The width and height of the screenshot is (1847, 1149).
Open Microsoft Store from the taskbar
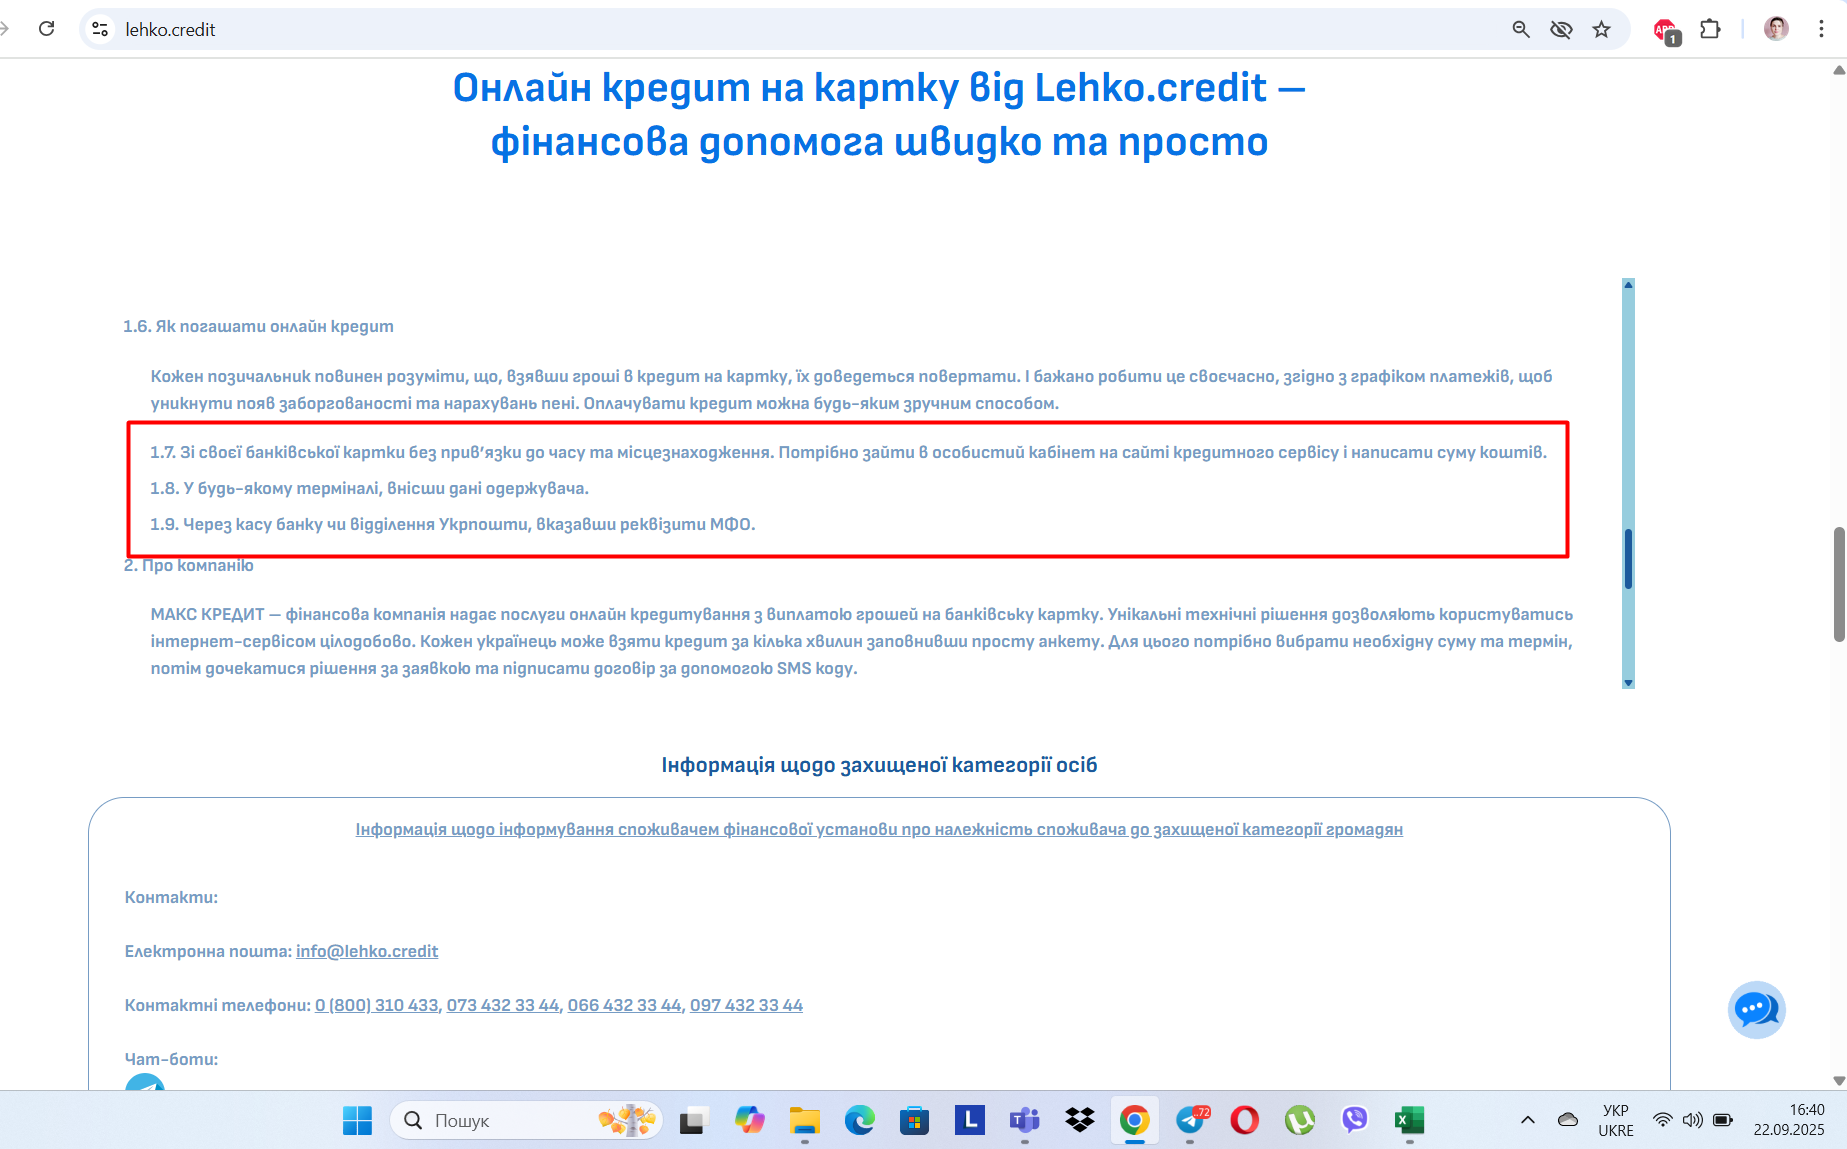(x=914, y=1121)
